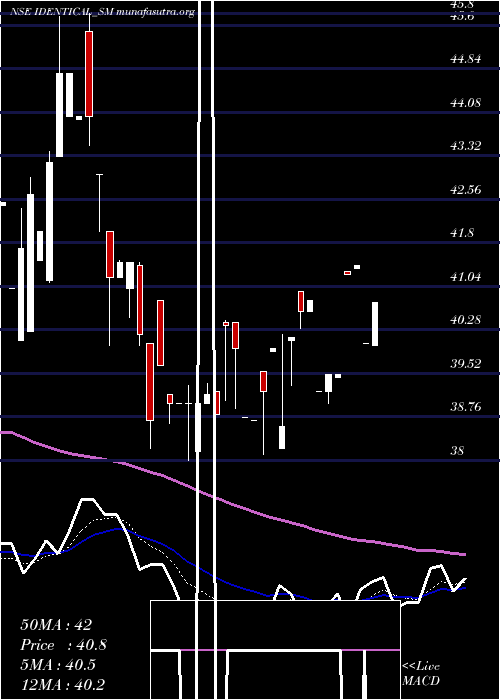This screenshot has width=500, height=700.
Task: Click the 44.84 price axis label
Action: (466, 59)
